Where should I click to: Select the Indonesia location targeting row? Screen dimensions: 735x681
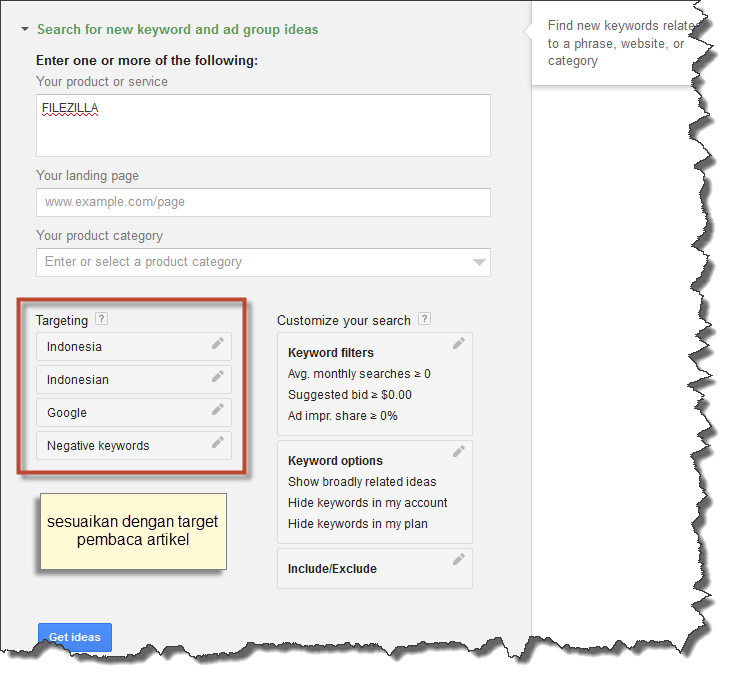[120, 347]
